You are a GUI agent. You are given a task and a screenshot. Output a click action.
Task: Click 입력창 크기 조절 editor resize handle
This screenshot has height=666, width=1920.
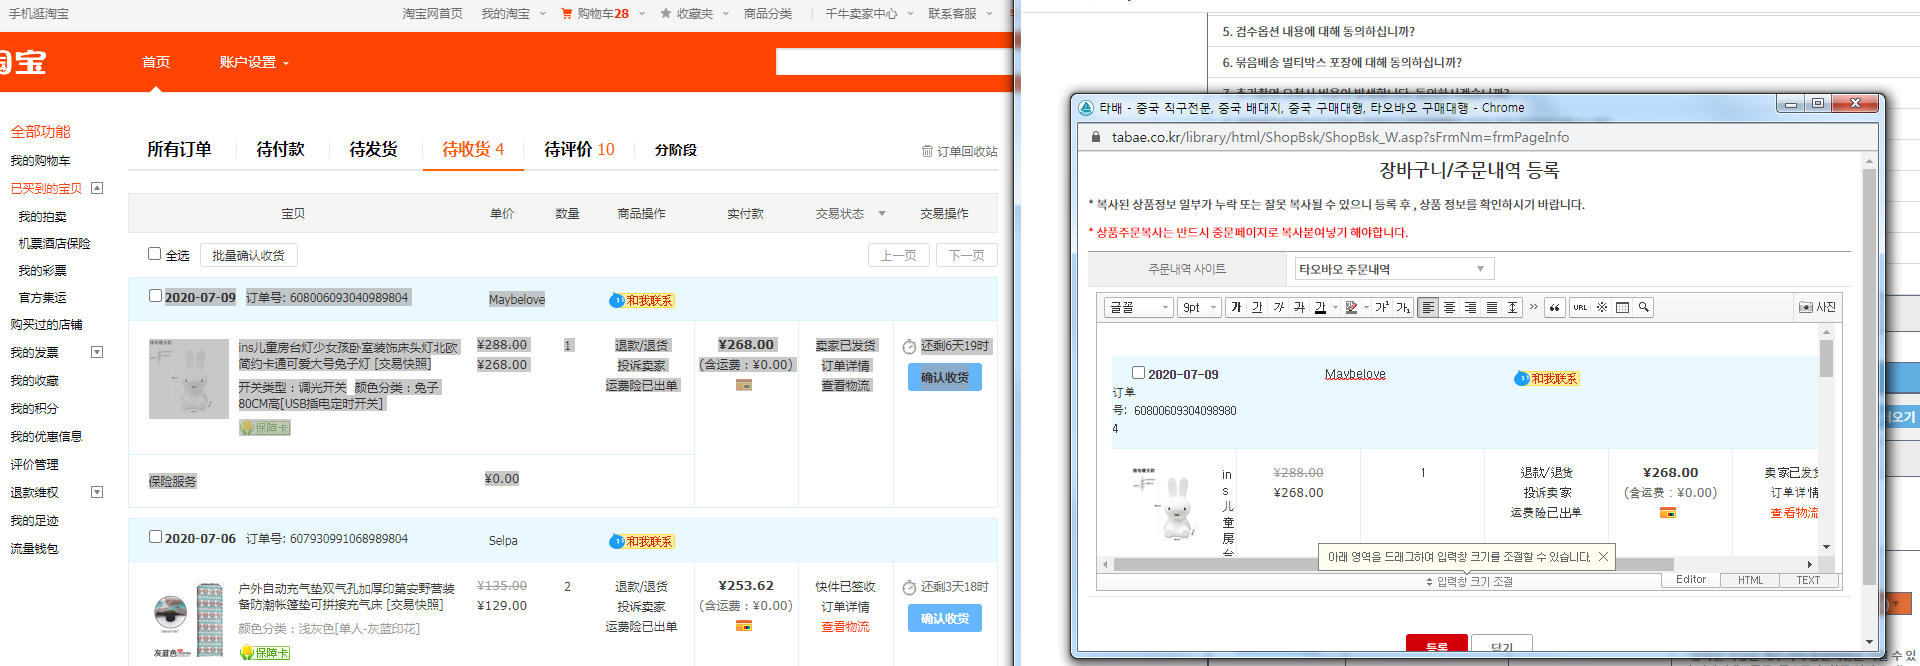click(x=1469, y=581)
